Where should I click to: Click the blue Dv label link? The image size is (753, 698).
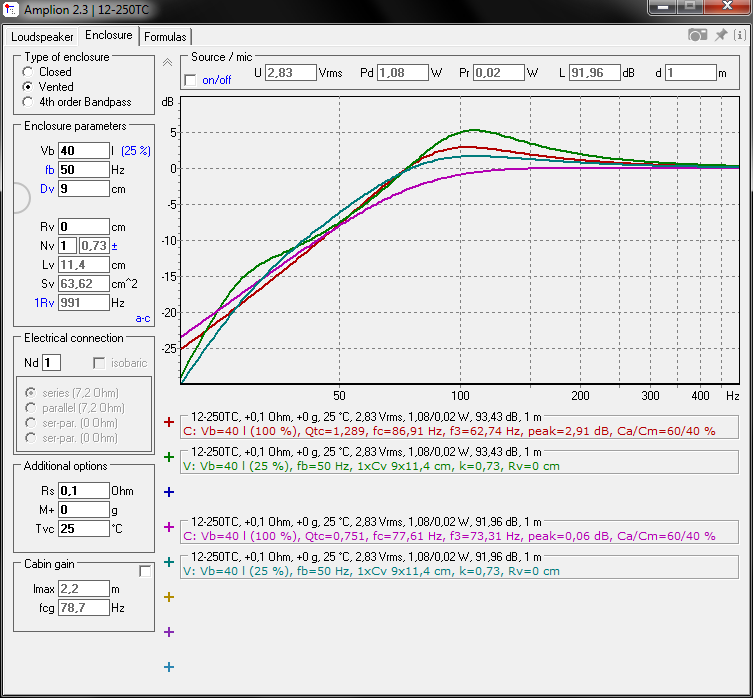point(47,189)
